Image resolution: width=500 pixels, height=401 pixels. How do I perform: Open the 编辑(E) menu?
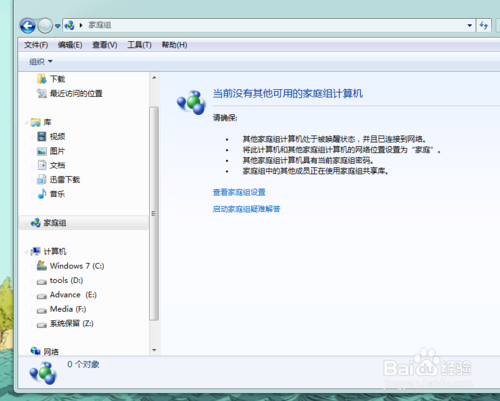(x=70, y=45)
